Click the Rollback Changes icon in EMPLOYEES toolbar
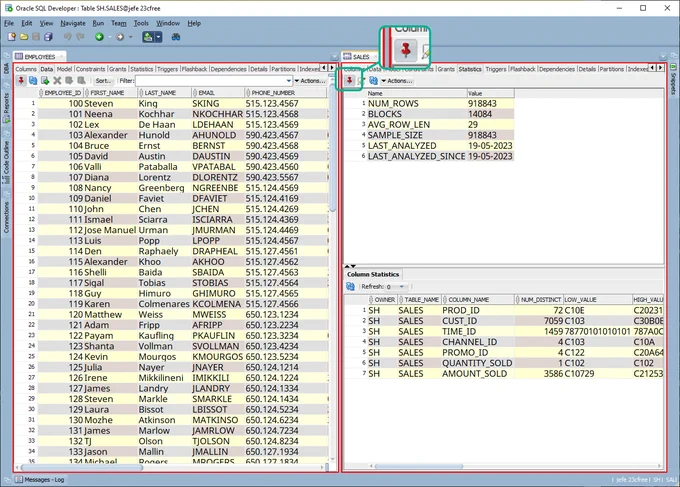 click(x=81, y=81)
